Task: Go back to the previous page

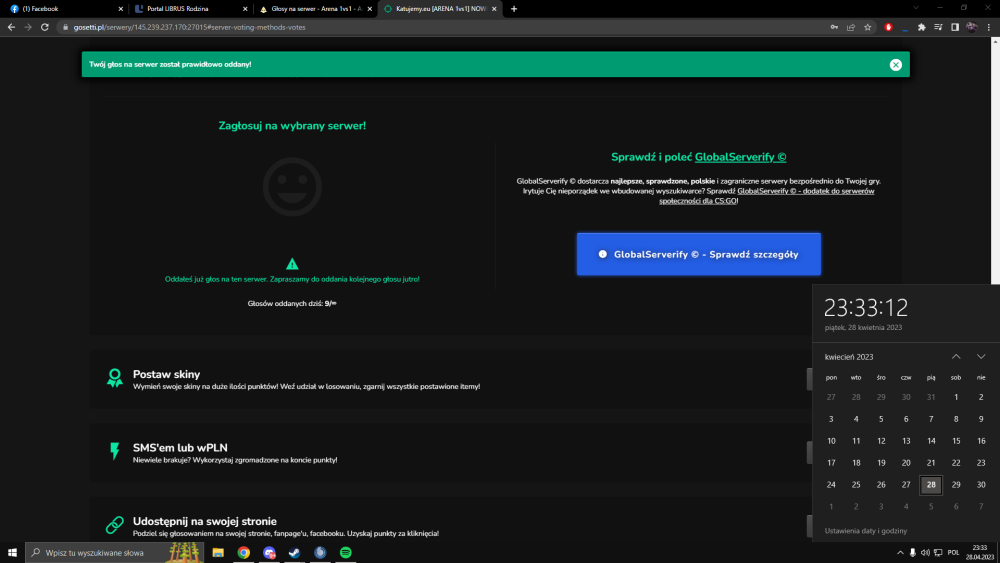Action: (x=11, y=27)
